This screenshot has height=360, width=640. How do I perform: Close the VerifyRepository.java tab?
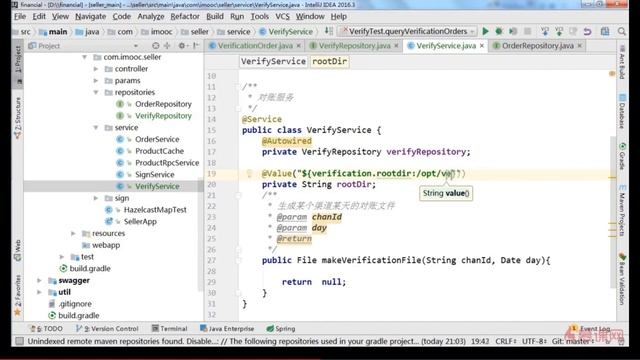(396, 46)
